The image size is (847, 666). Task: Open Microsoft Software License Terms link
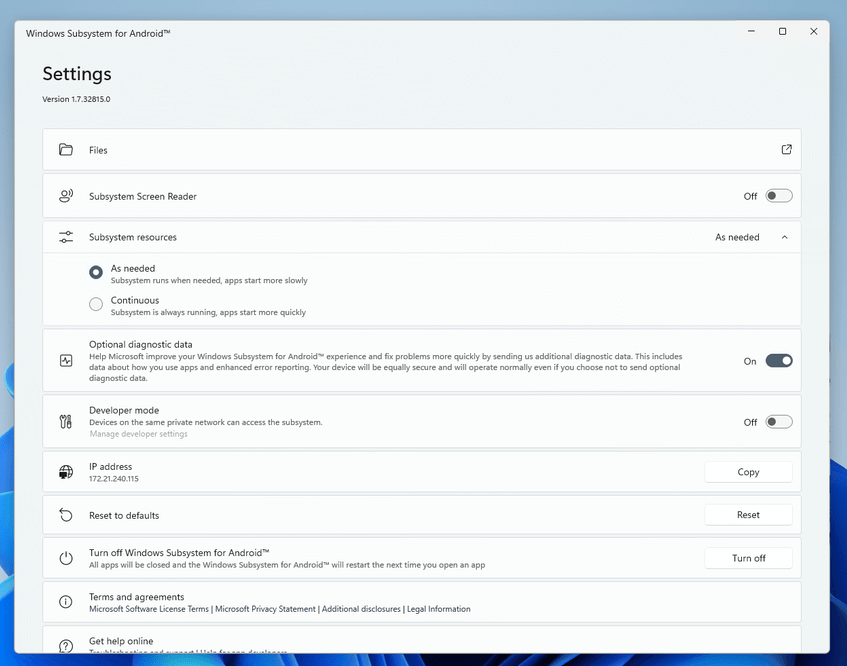coord(149,609)
